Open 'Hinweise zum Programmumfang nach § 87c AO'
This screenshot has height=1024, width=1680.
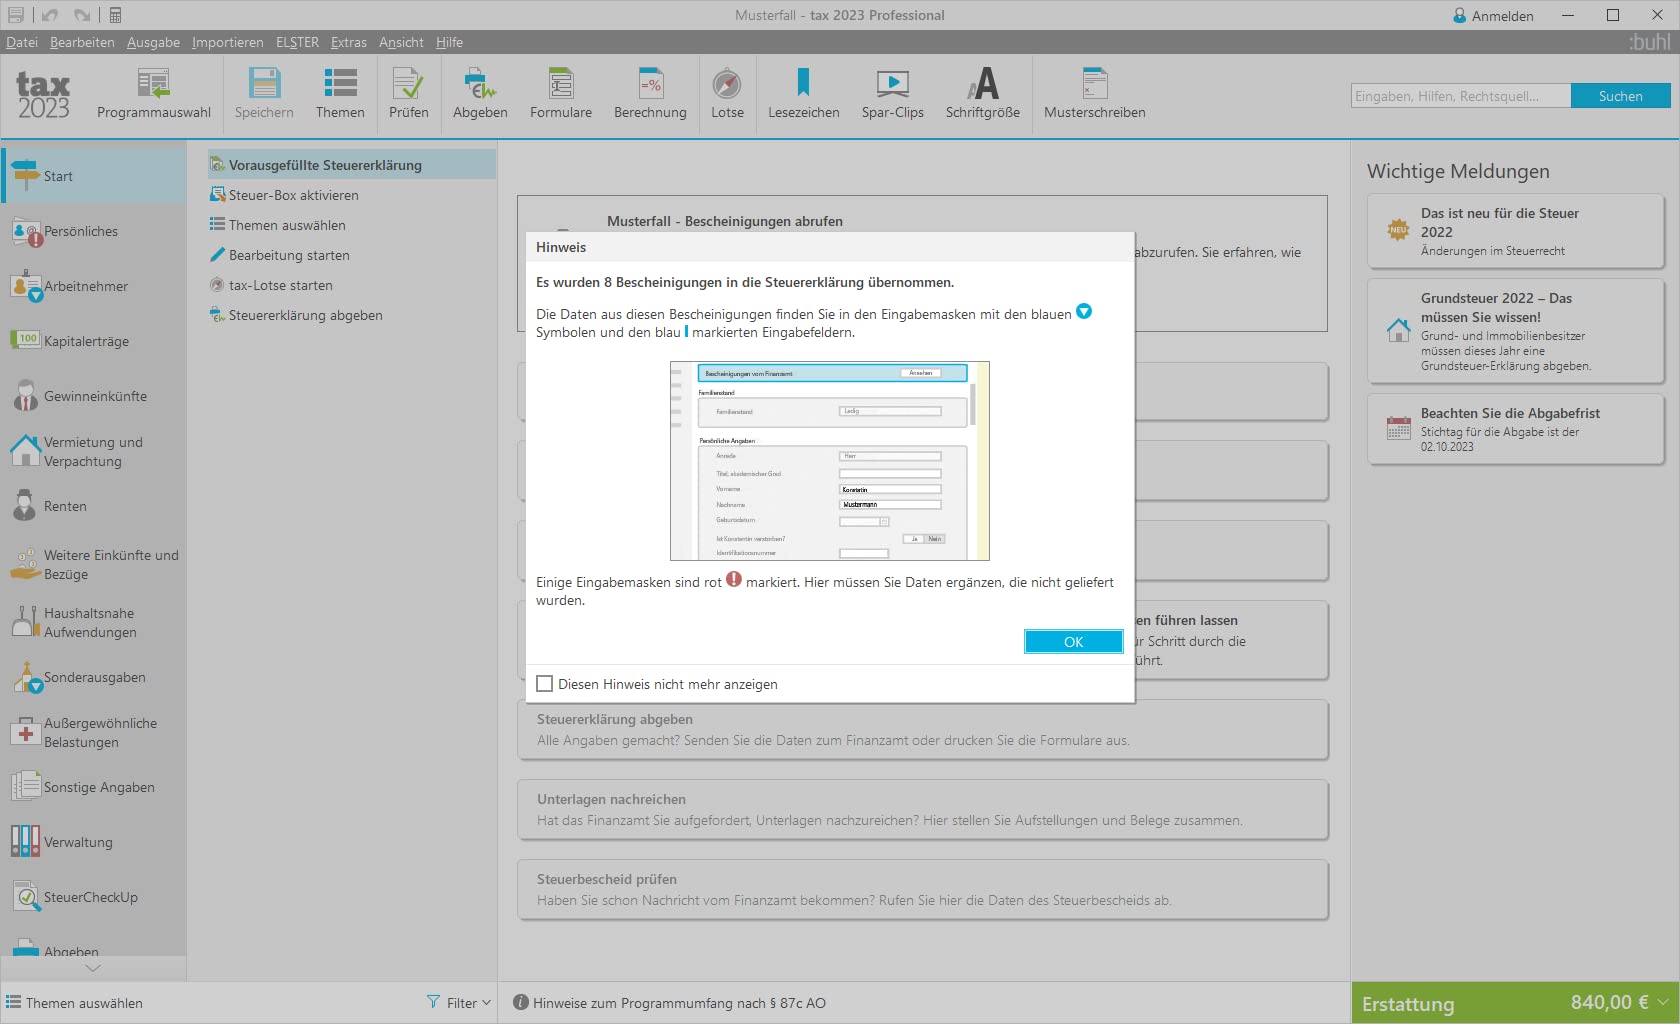coord(669,1003)
